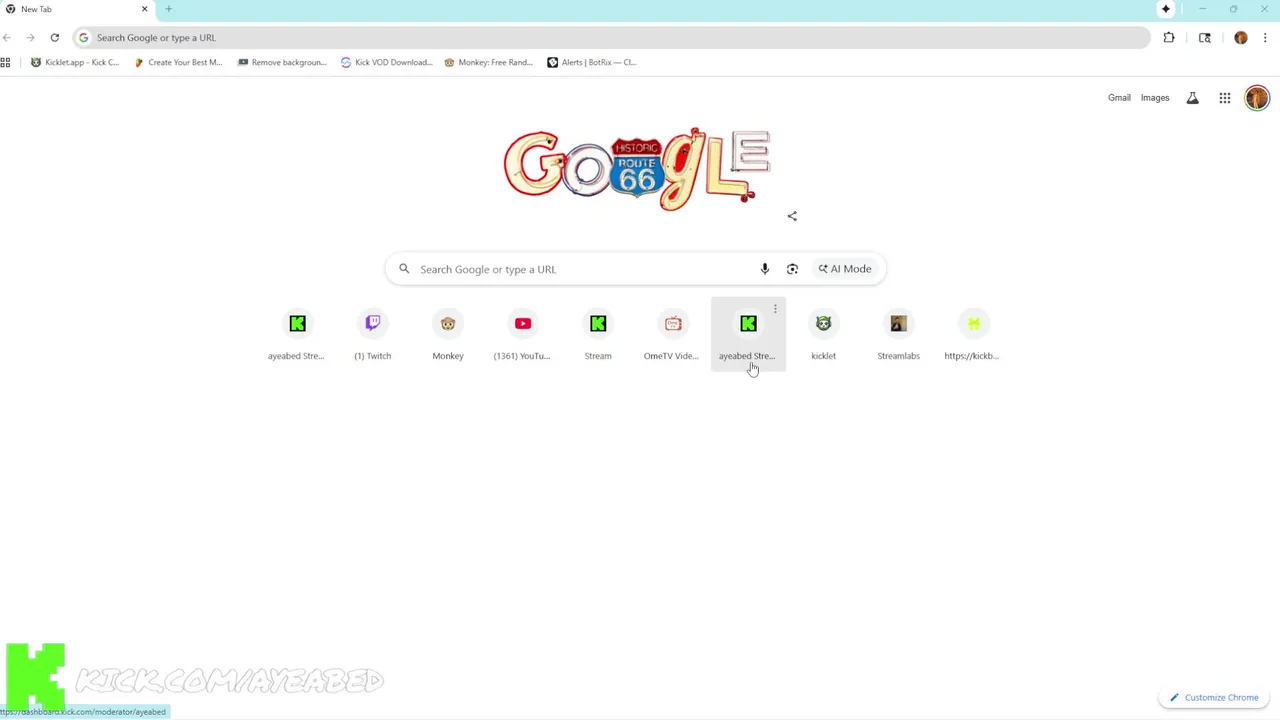
Task: Open the (1) Twitch shortcut tile
Action: pyautogui.click(x=373, y=334)
